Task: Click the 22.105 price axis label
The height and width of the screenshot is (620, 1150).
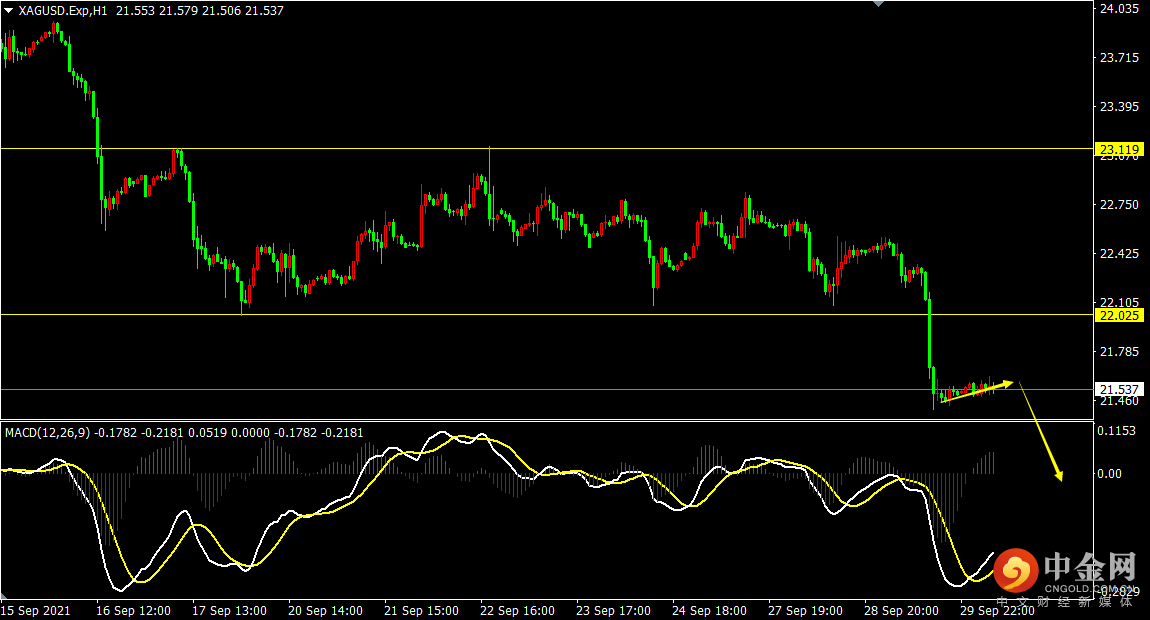Action: tap(1118, 302)
